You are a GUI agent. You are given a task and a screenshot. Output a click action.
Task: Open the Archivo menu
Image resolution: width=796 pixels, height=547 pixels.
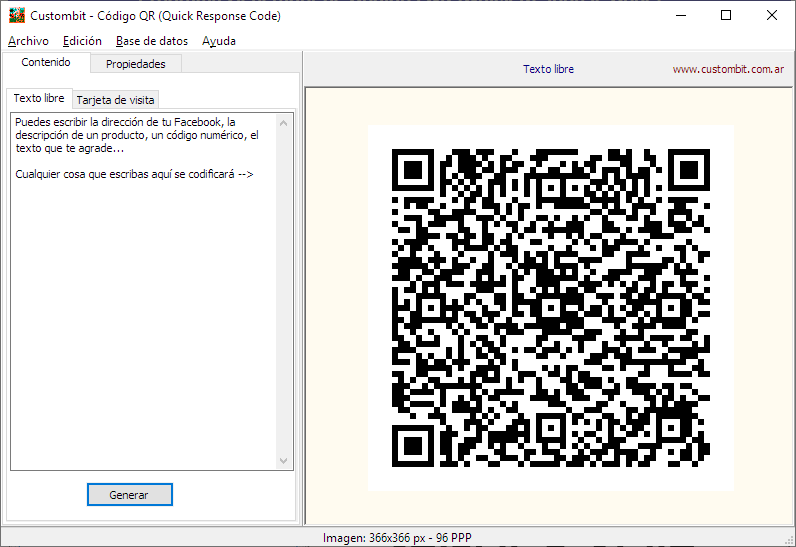coord(28,41)
